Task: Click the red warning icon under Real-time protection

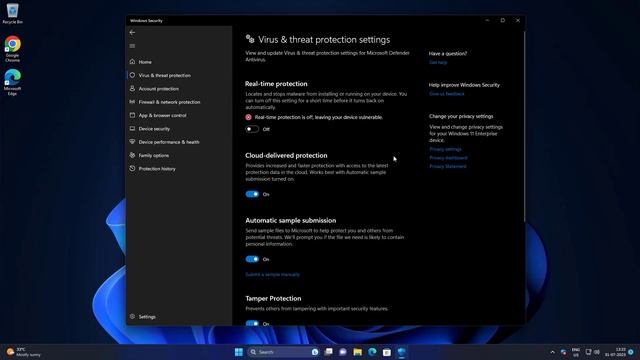Action: pyautogui.click(x=248, y=117)
